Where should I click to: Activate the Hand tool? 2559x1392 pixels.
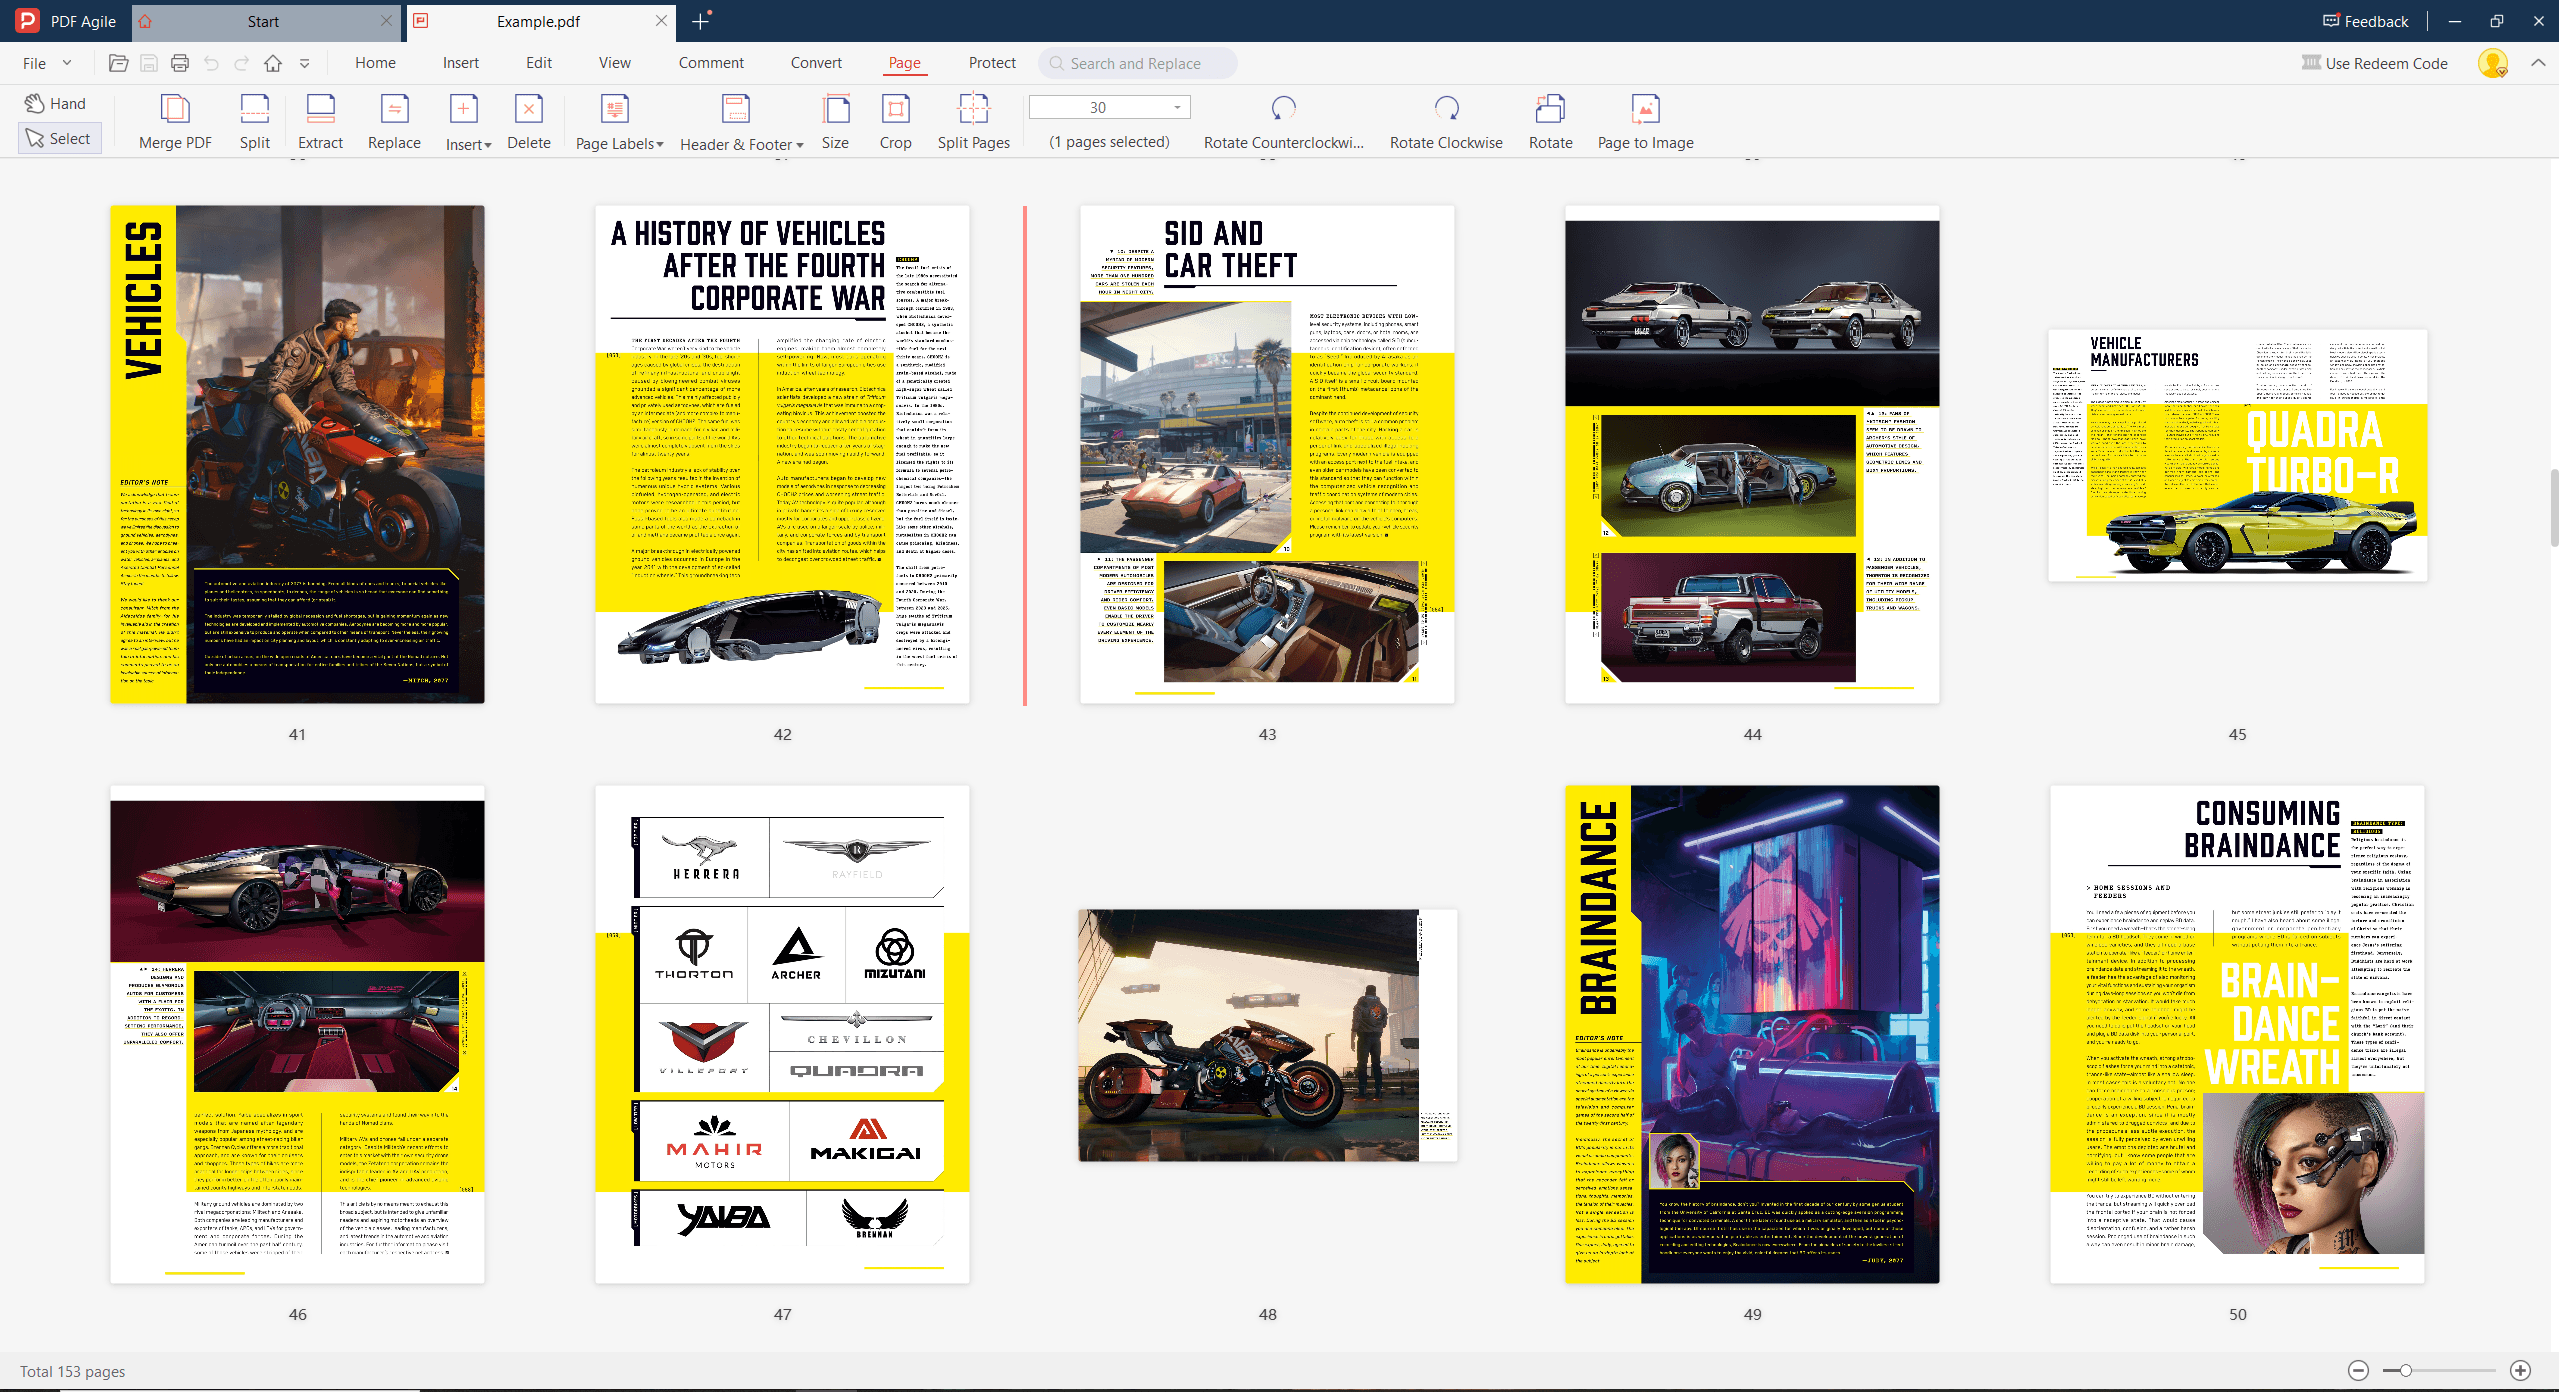[x=56, y=103]
